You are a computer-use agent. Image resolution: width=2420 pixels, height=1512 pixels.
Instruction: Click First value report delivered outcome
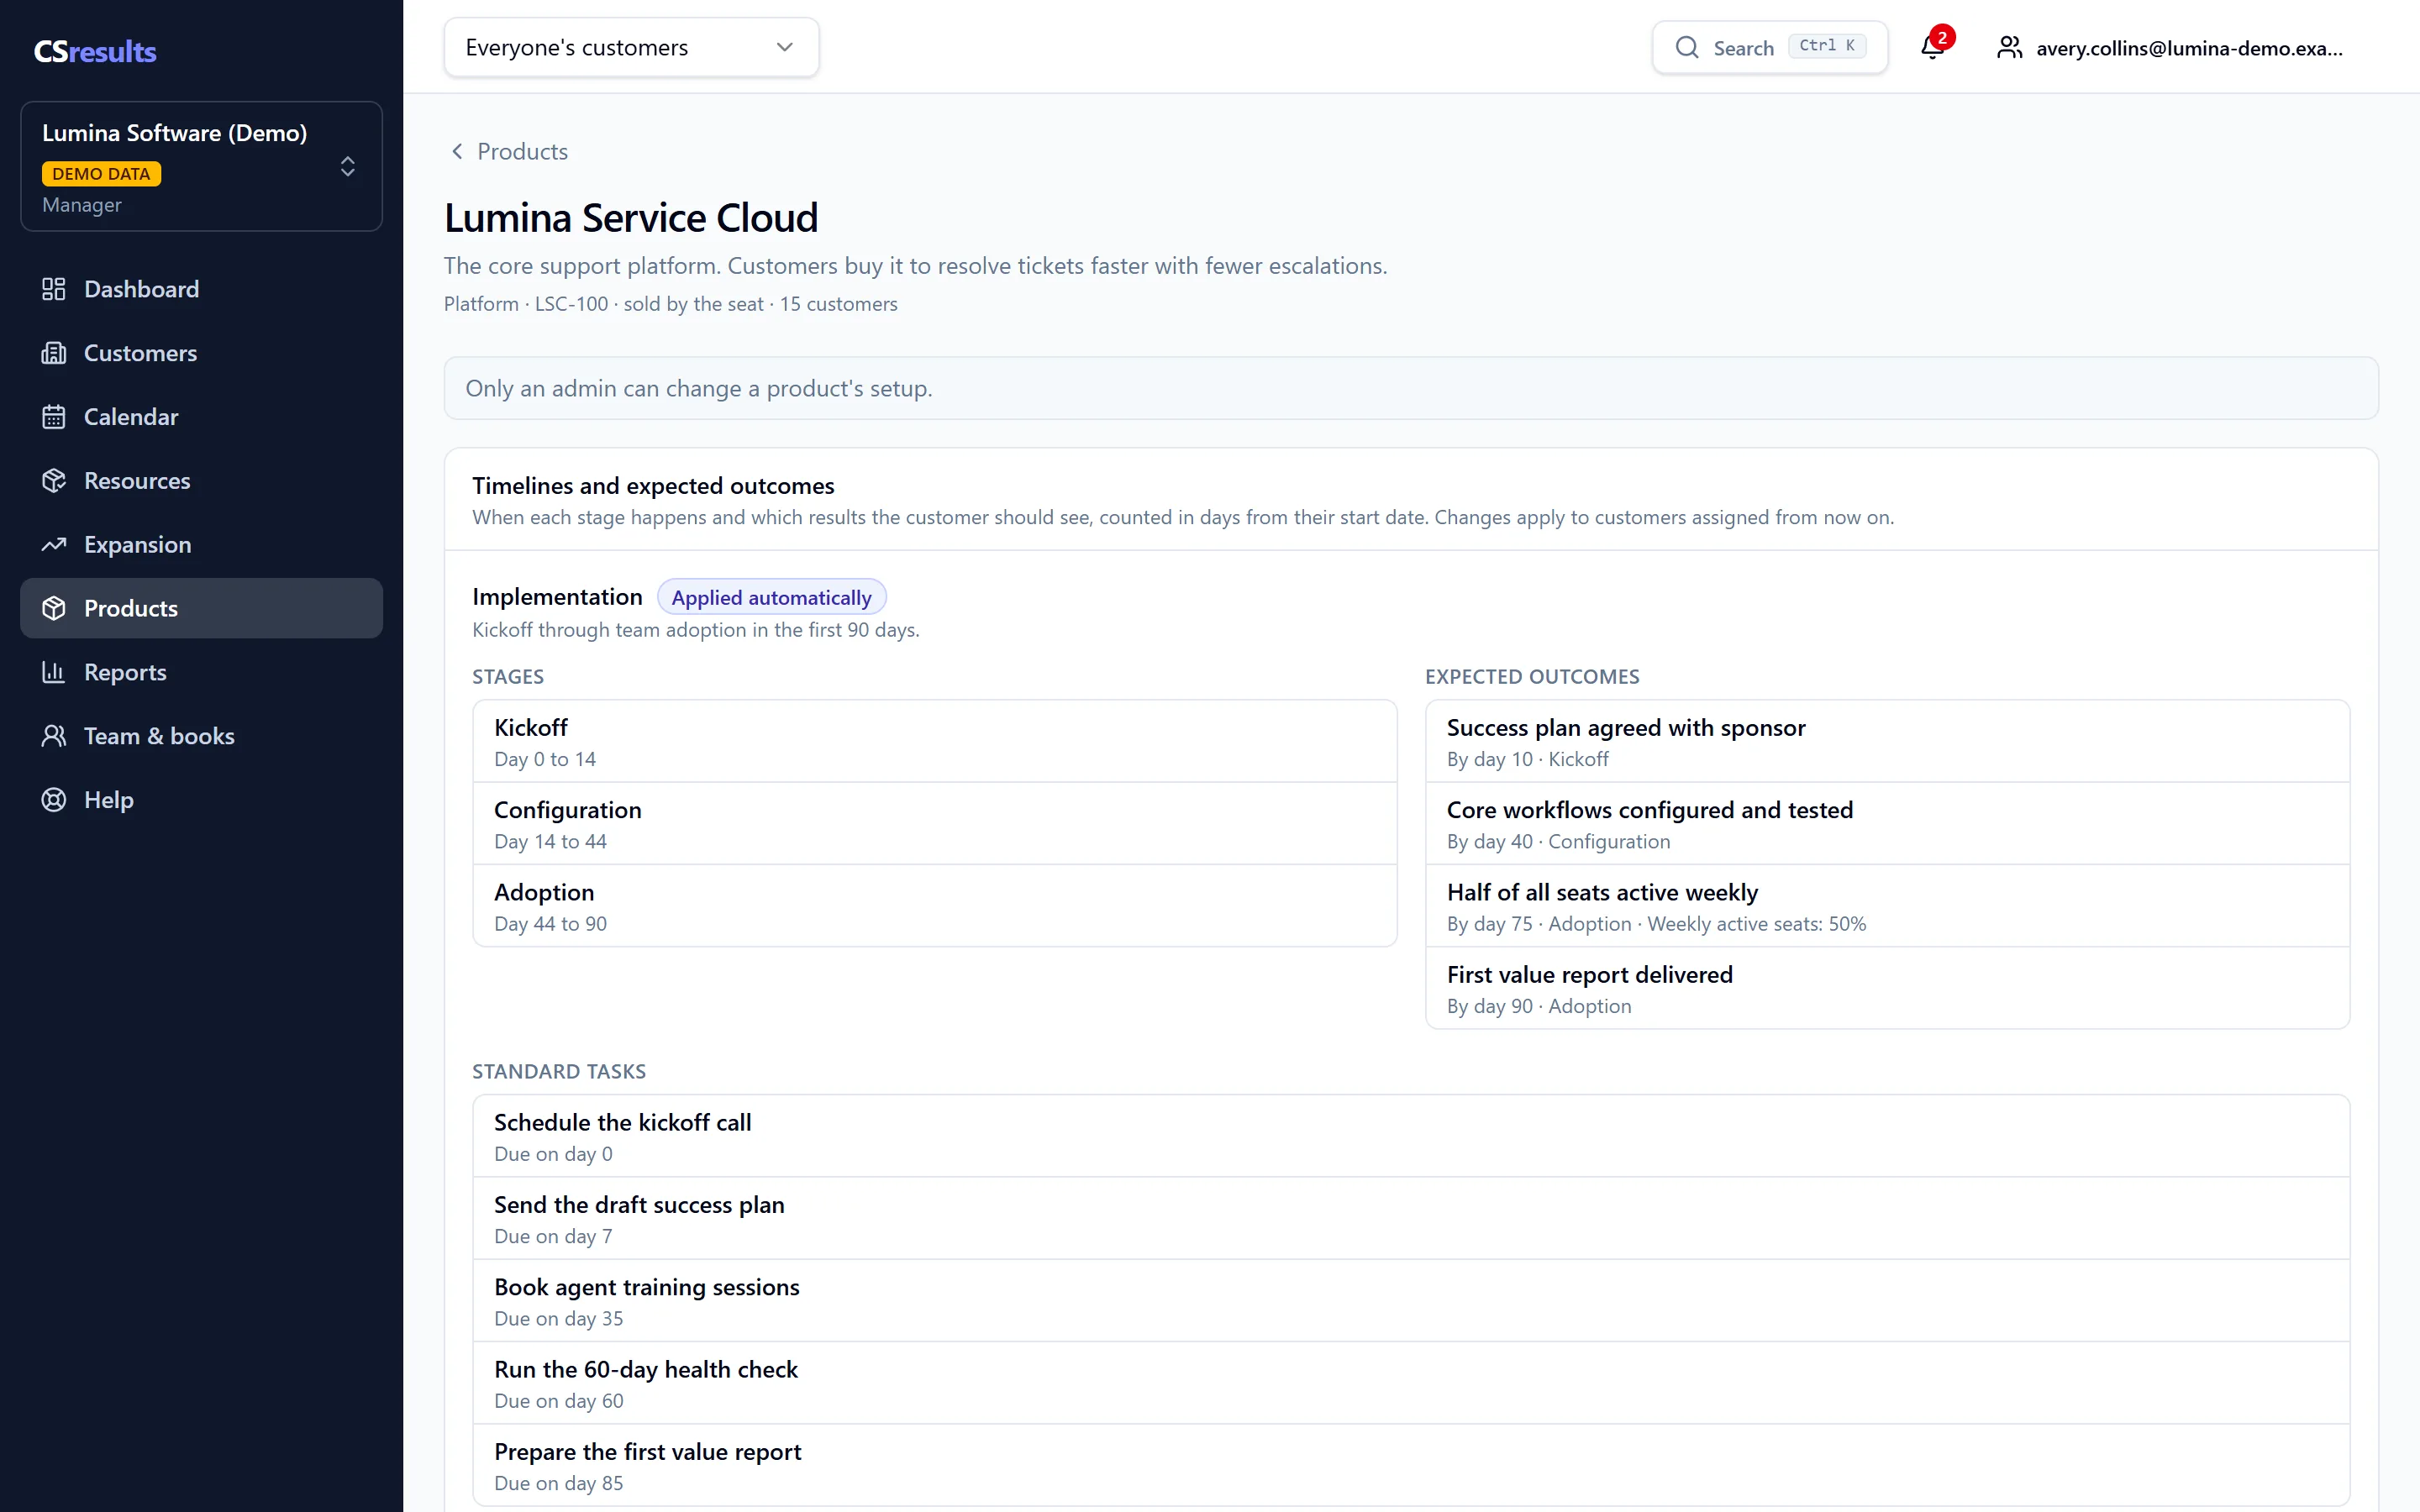(1887, 988)
